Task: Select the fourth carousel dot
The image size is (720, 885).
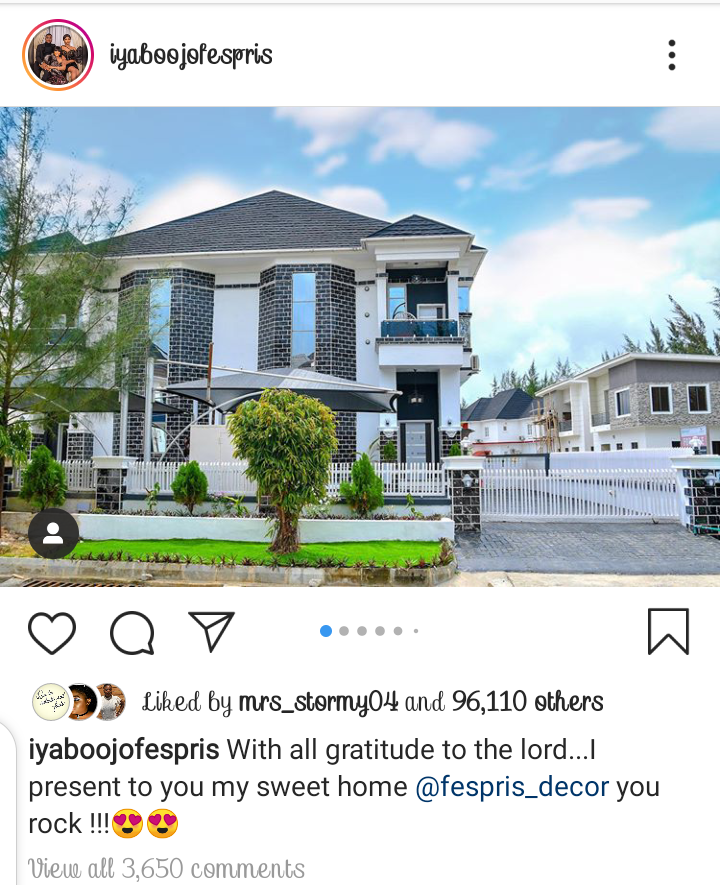Action: [380, 631]
